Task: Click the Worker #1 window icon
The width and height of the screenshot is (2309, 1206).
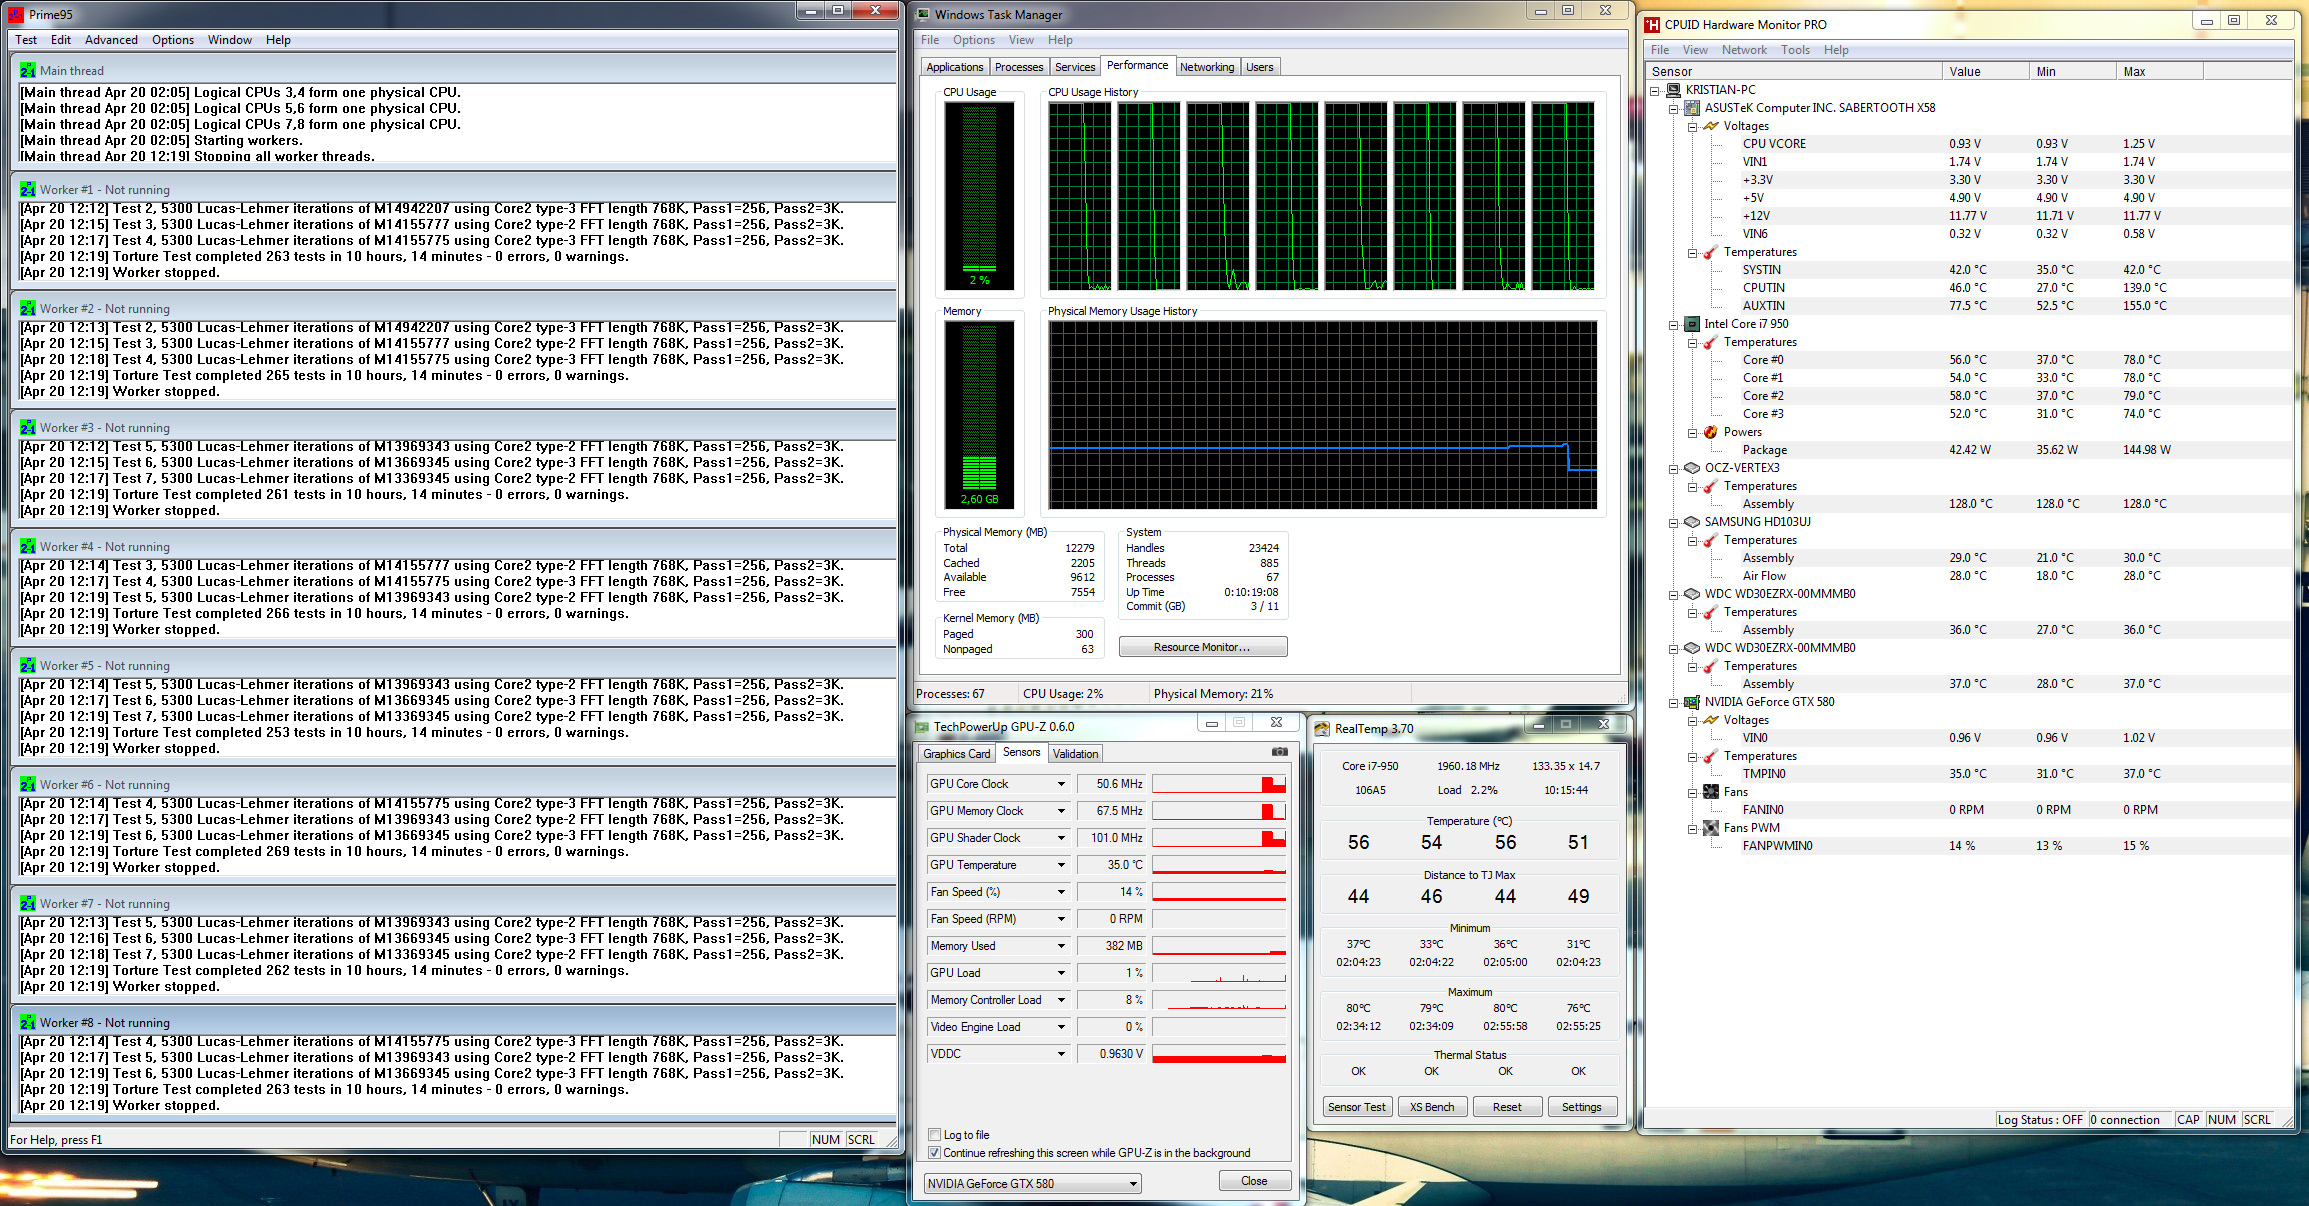Action: point(27,189)
